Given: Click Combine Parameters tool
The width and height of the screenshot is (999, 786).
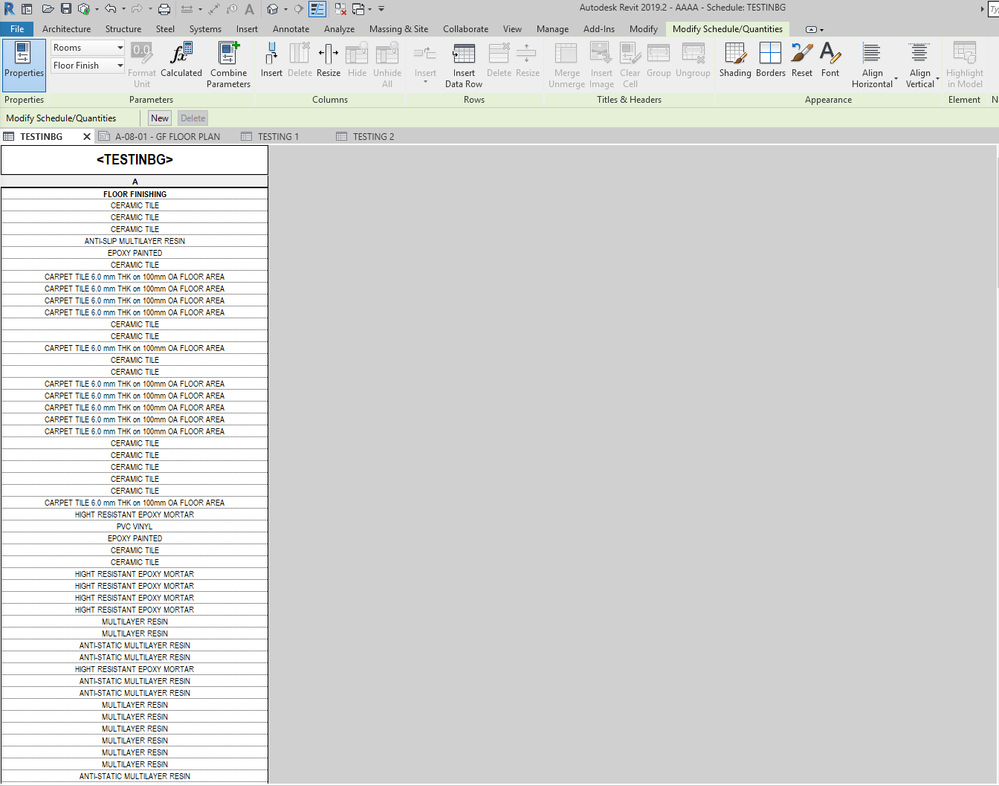Looking at the screenshot, I should click(228, 65).
